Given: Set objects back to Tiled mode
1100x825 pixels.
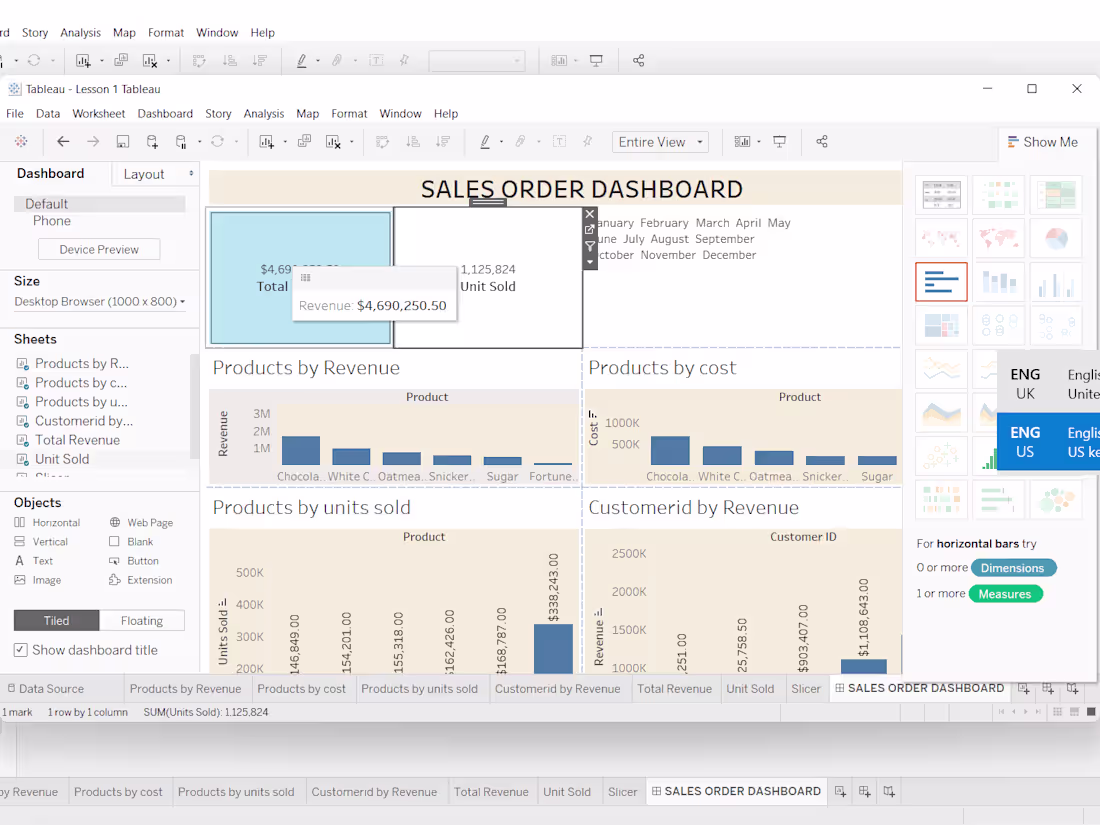Looking at the screenshot, I should click(56, 620).
